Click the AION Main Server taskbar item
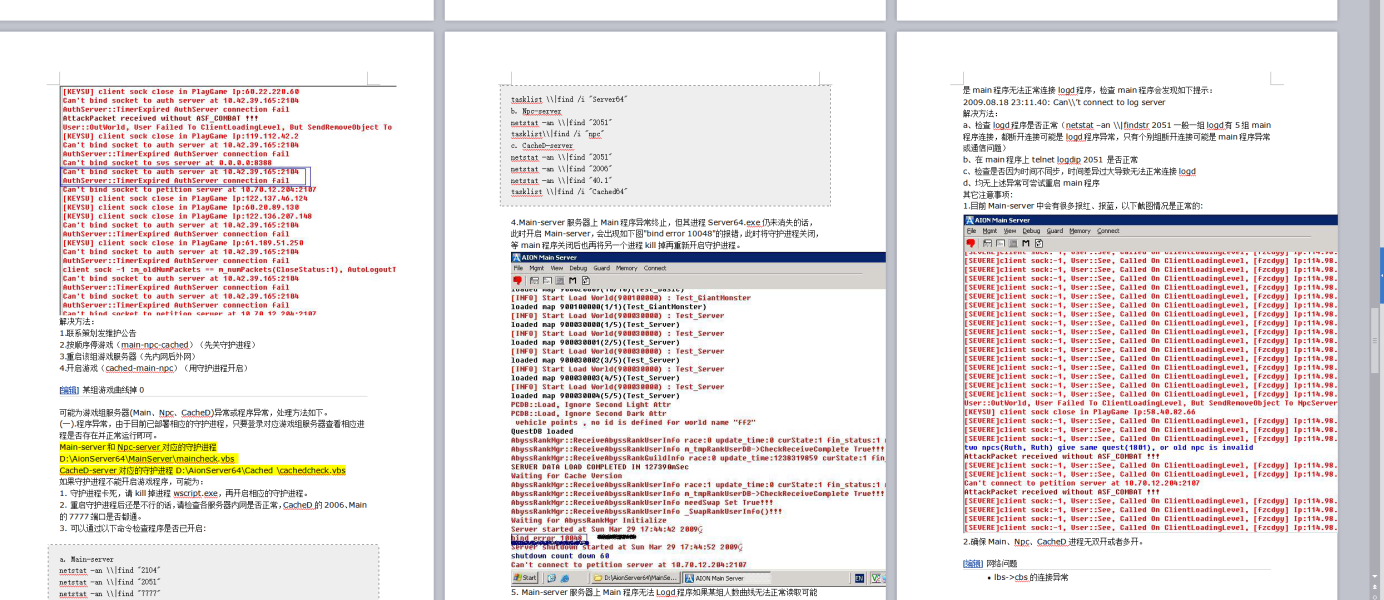 pyautogui.click(x=714, y=578)
